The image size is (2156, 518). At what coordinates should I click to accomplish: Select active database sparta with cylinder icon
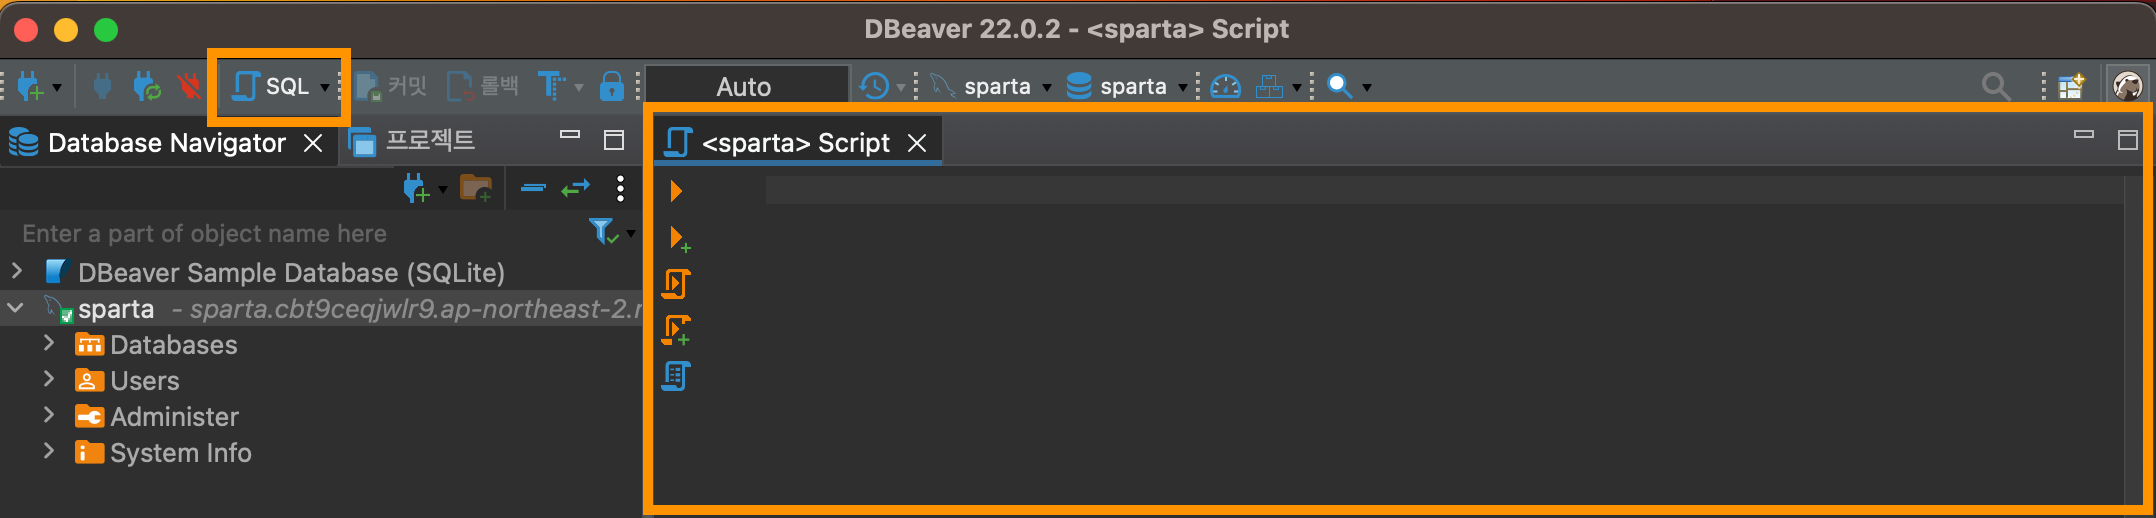coord(1128,87)
